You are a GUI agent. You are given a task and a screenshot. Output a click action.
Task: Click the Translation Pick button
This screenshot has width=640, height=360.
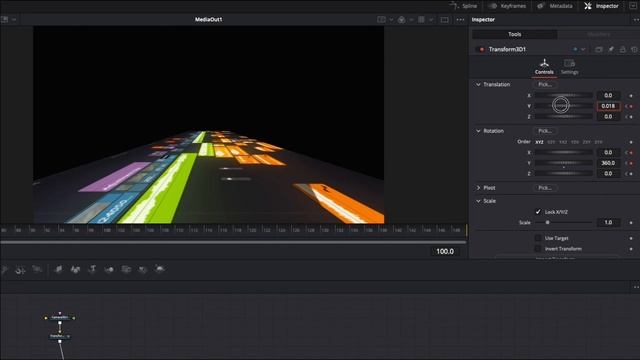click(x=545, y=84)
